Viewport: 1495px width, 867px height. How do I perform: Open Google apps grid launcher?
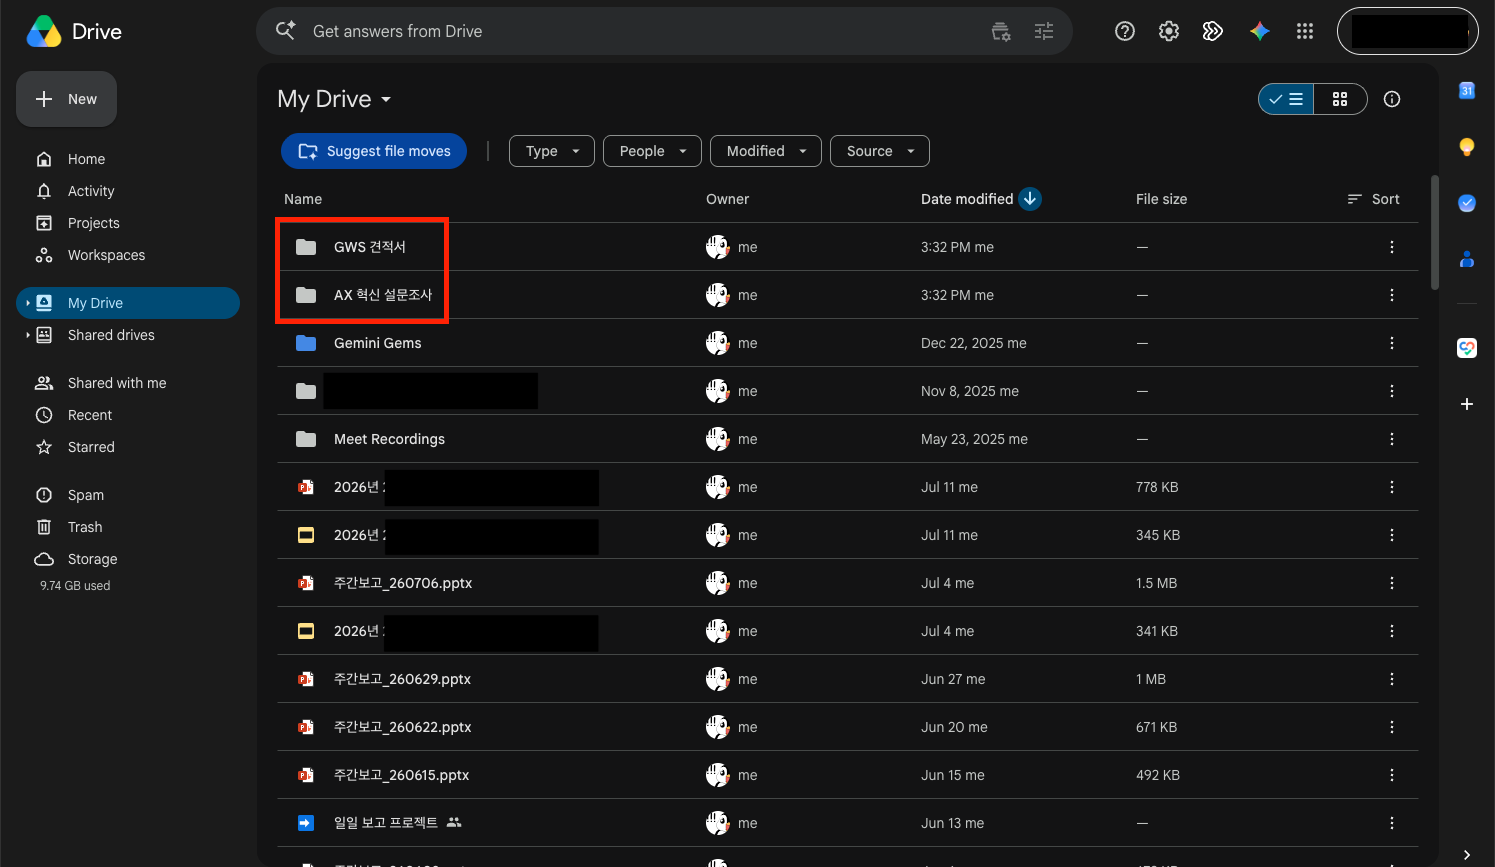tap(1305, 31)
